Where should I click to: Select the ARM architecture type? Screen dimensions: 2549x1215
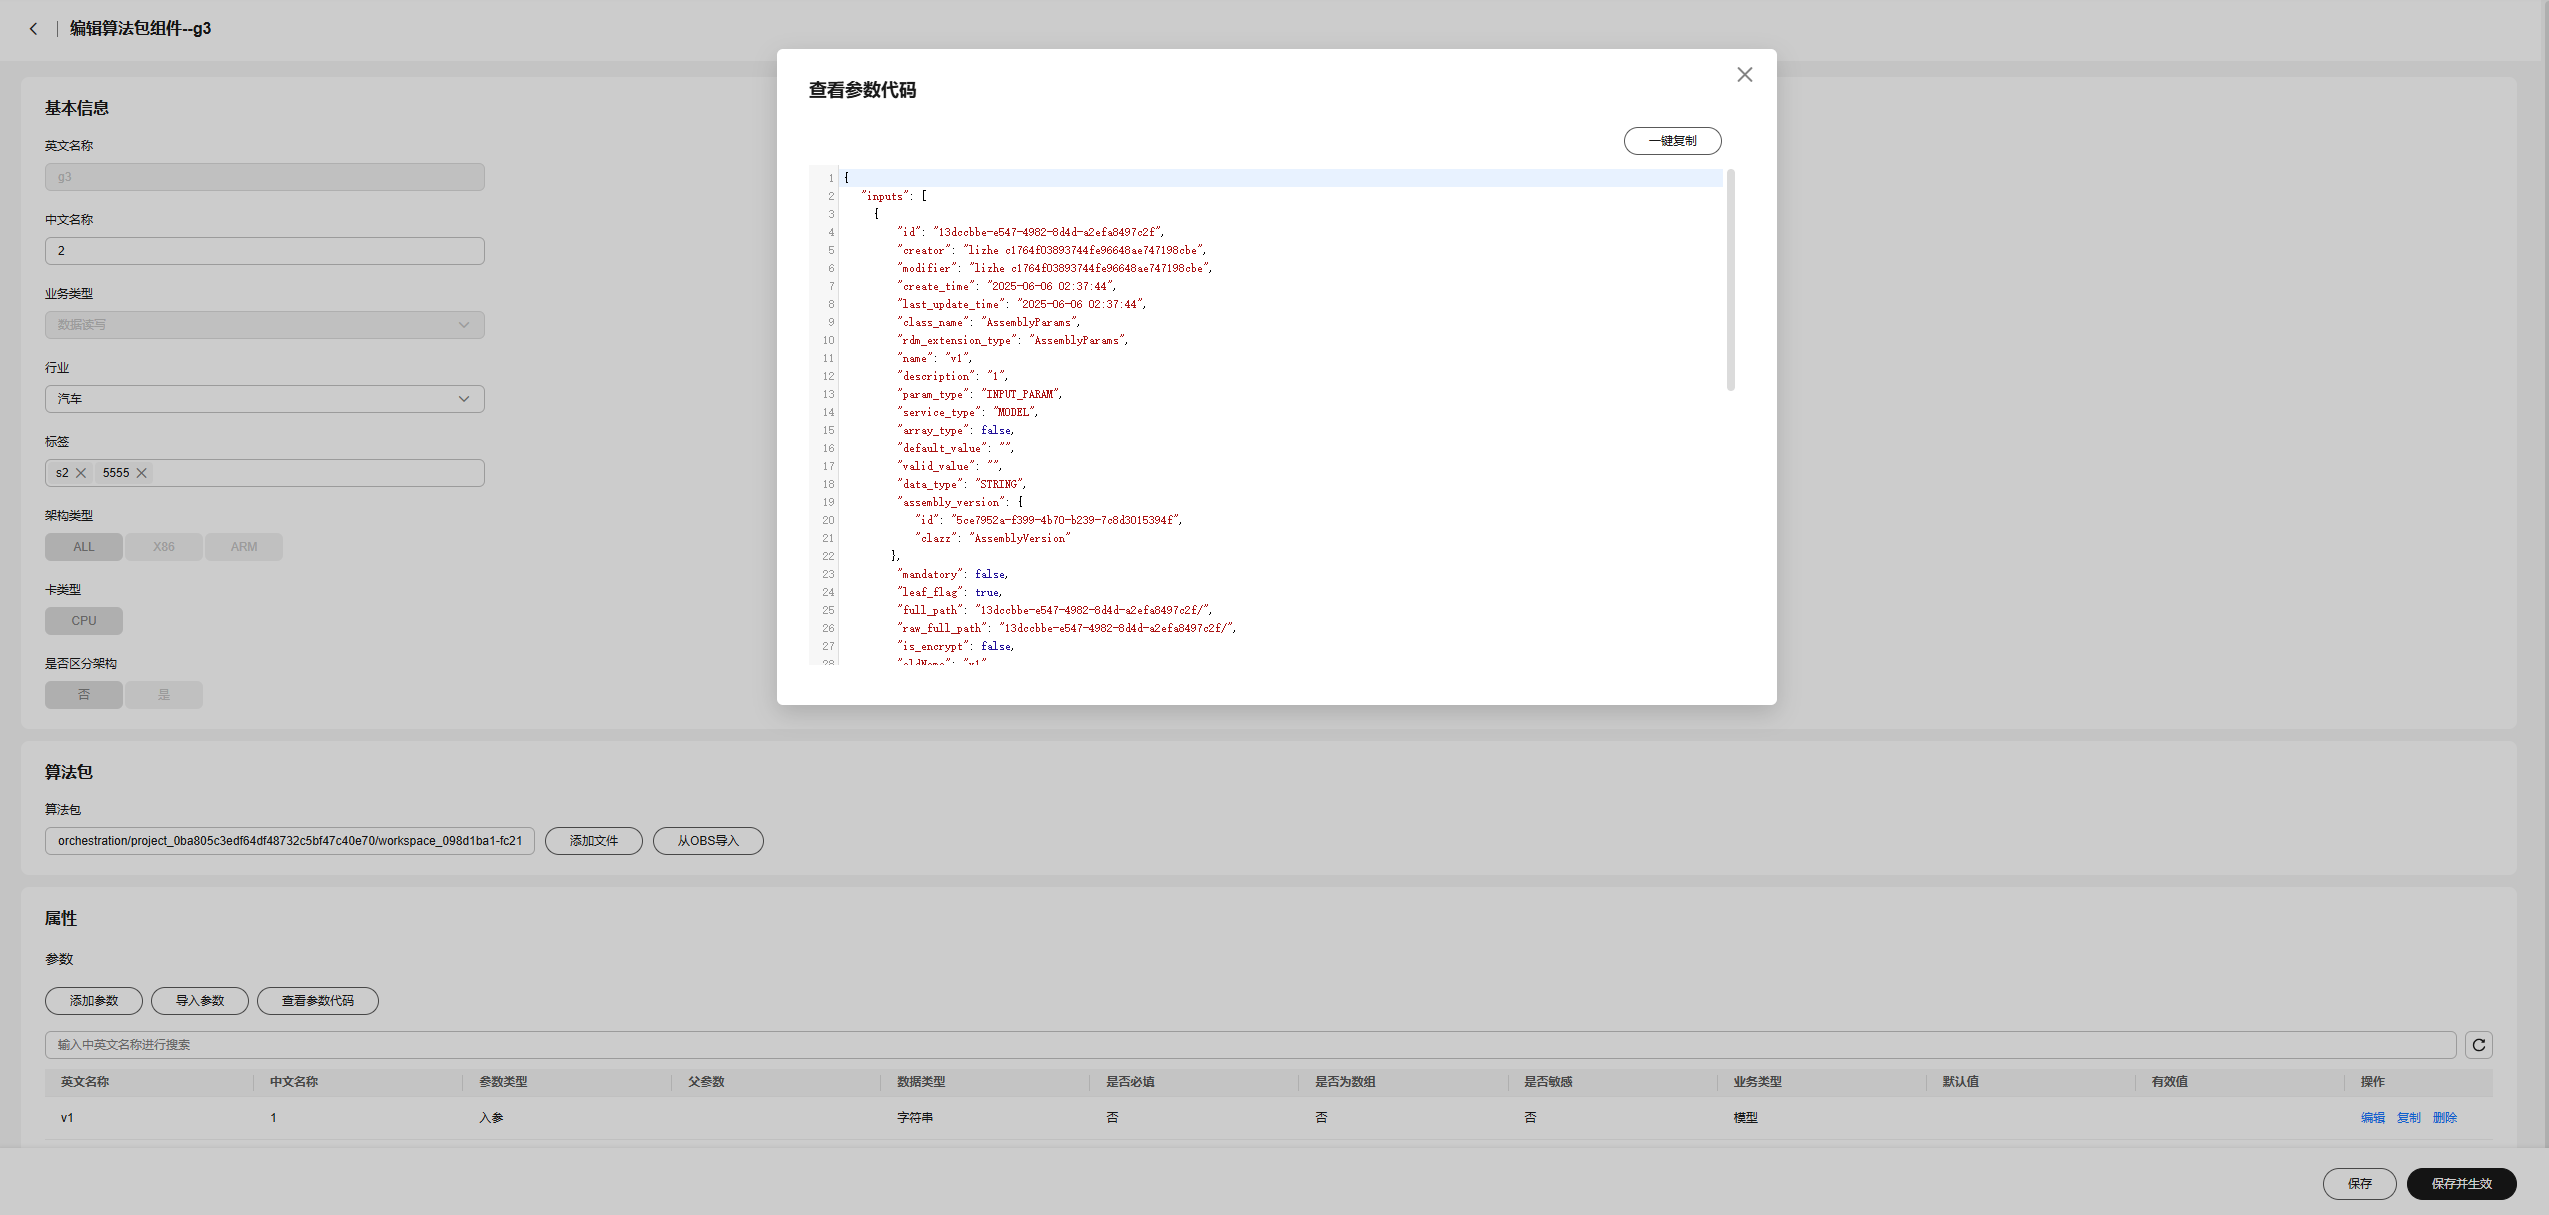click(244, 547)
